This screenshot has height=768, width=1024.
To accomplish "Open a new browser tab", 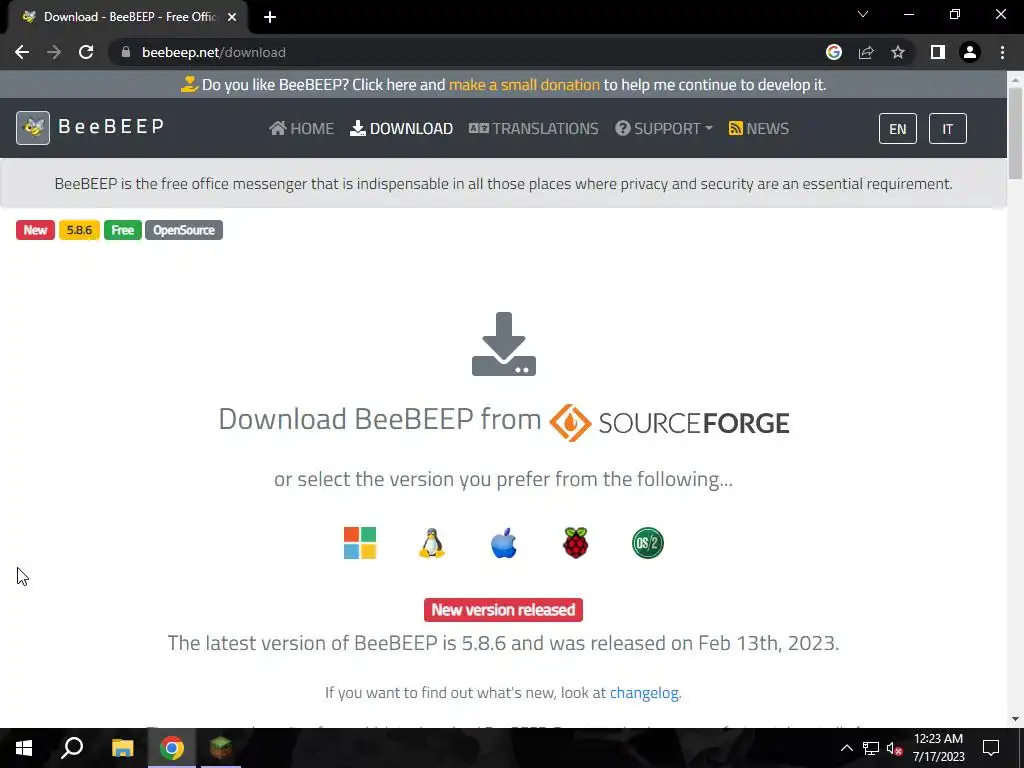I will click(270, 17).
